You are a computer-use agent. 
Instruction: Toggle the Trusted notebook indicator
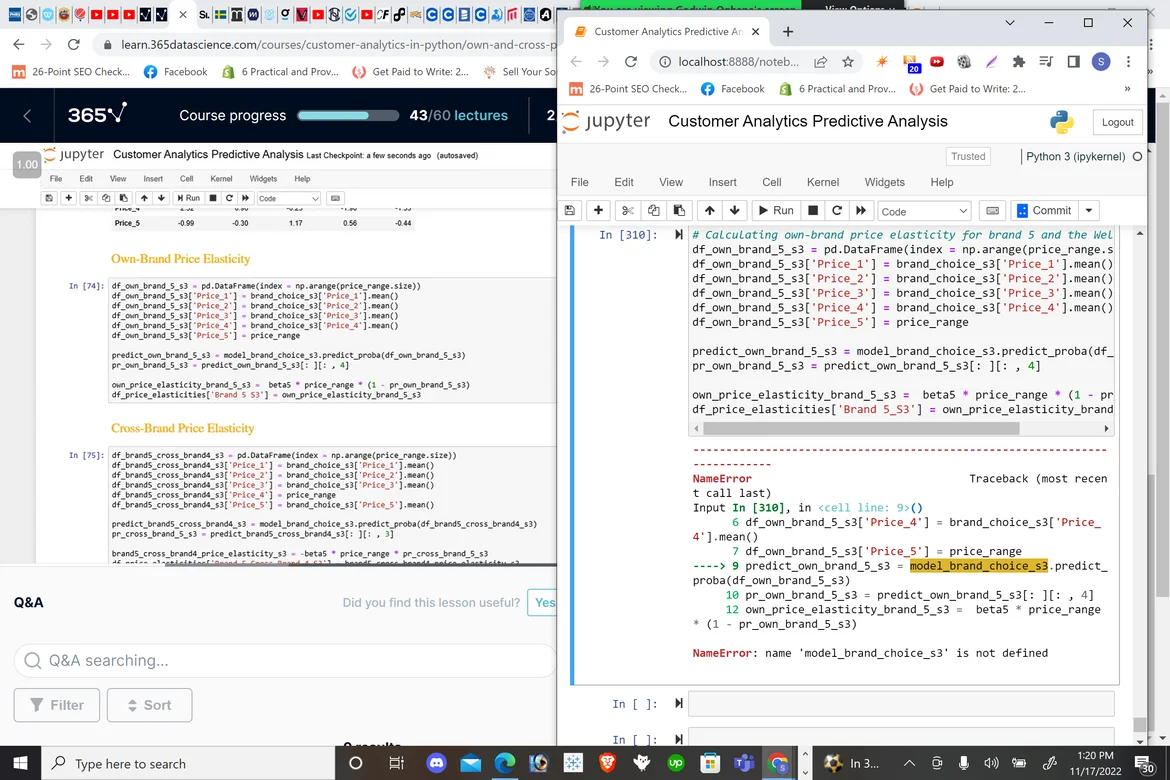[967, 156]
